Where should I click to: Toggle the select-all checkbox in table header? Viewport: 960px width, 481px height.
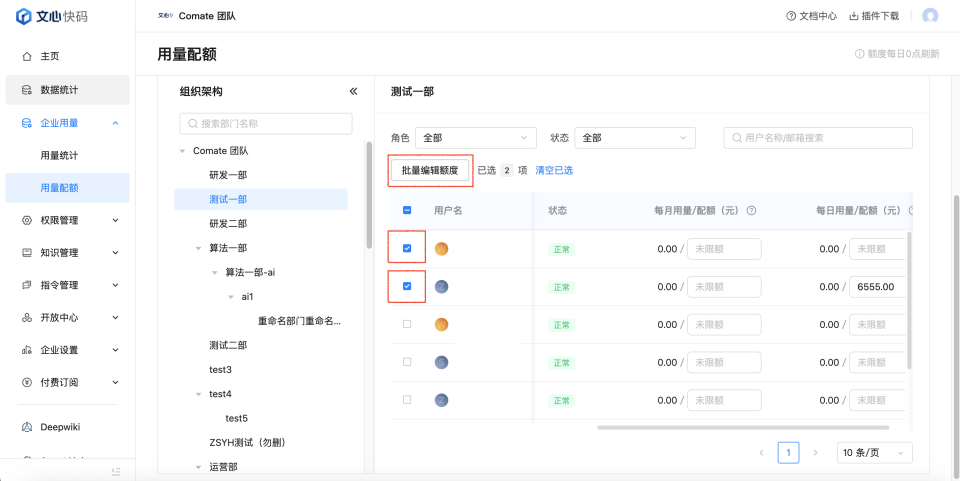click(407, 211)
